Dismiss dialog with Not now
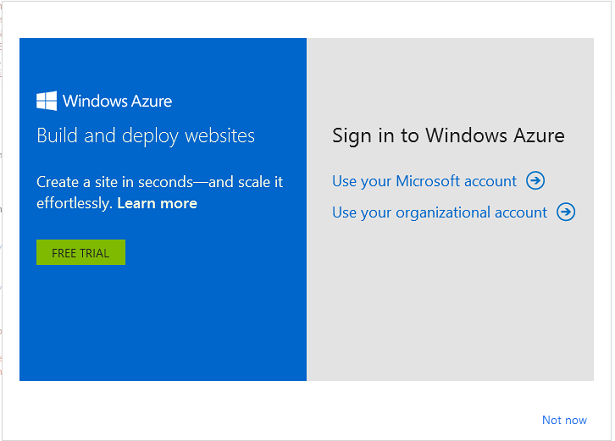This screenshot has width=615, height=441. [x=564, y=420]
